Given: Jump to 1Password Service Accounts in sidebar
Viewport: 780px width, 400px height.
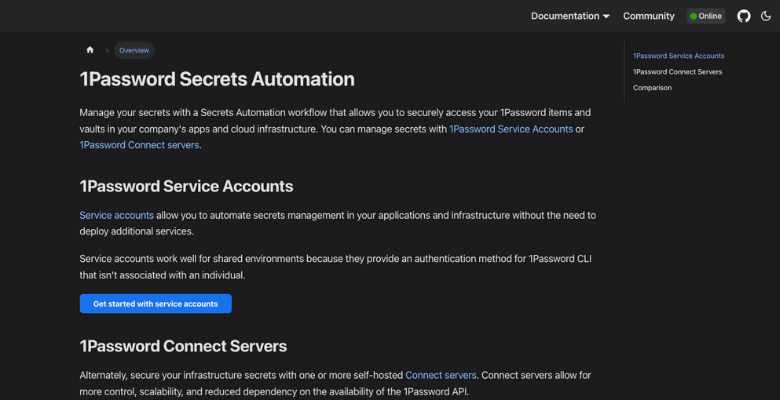Looking at the screenshot, I should click(x=679, y=56).
